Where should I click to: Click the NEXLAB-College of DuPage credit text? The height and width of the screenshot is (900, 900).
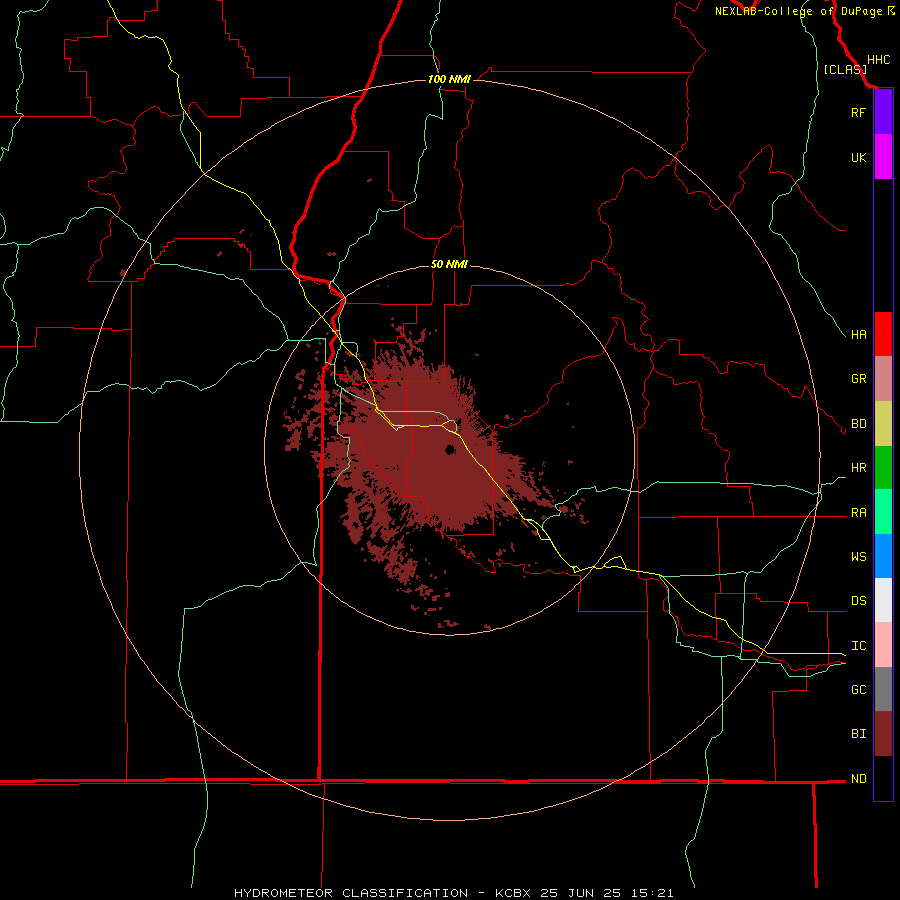[804, 11]
